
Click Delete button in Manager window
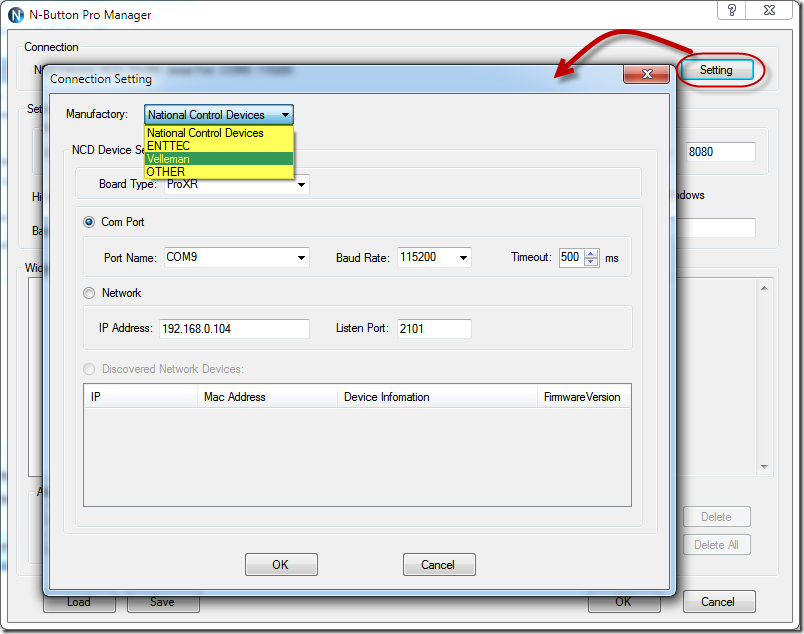(716, 517)
